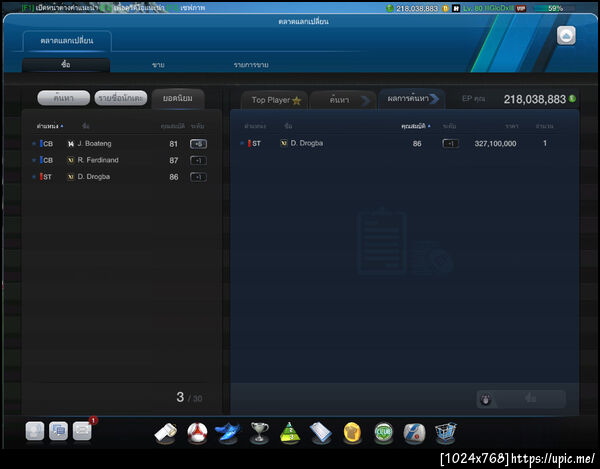Click the green EP coin in top bar

pyautogui.click(x=390, y=8)
